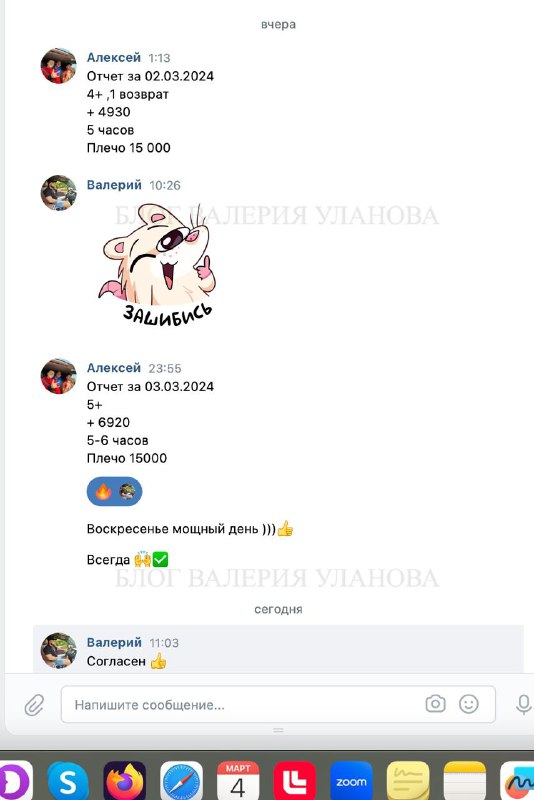This screenshot has height=800, width=534.
Task: Click the microphone voice message icon
Action: coord(524,705)
